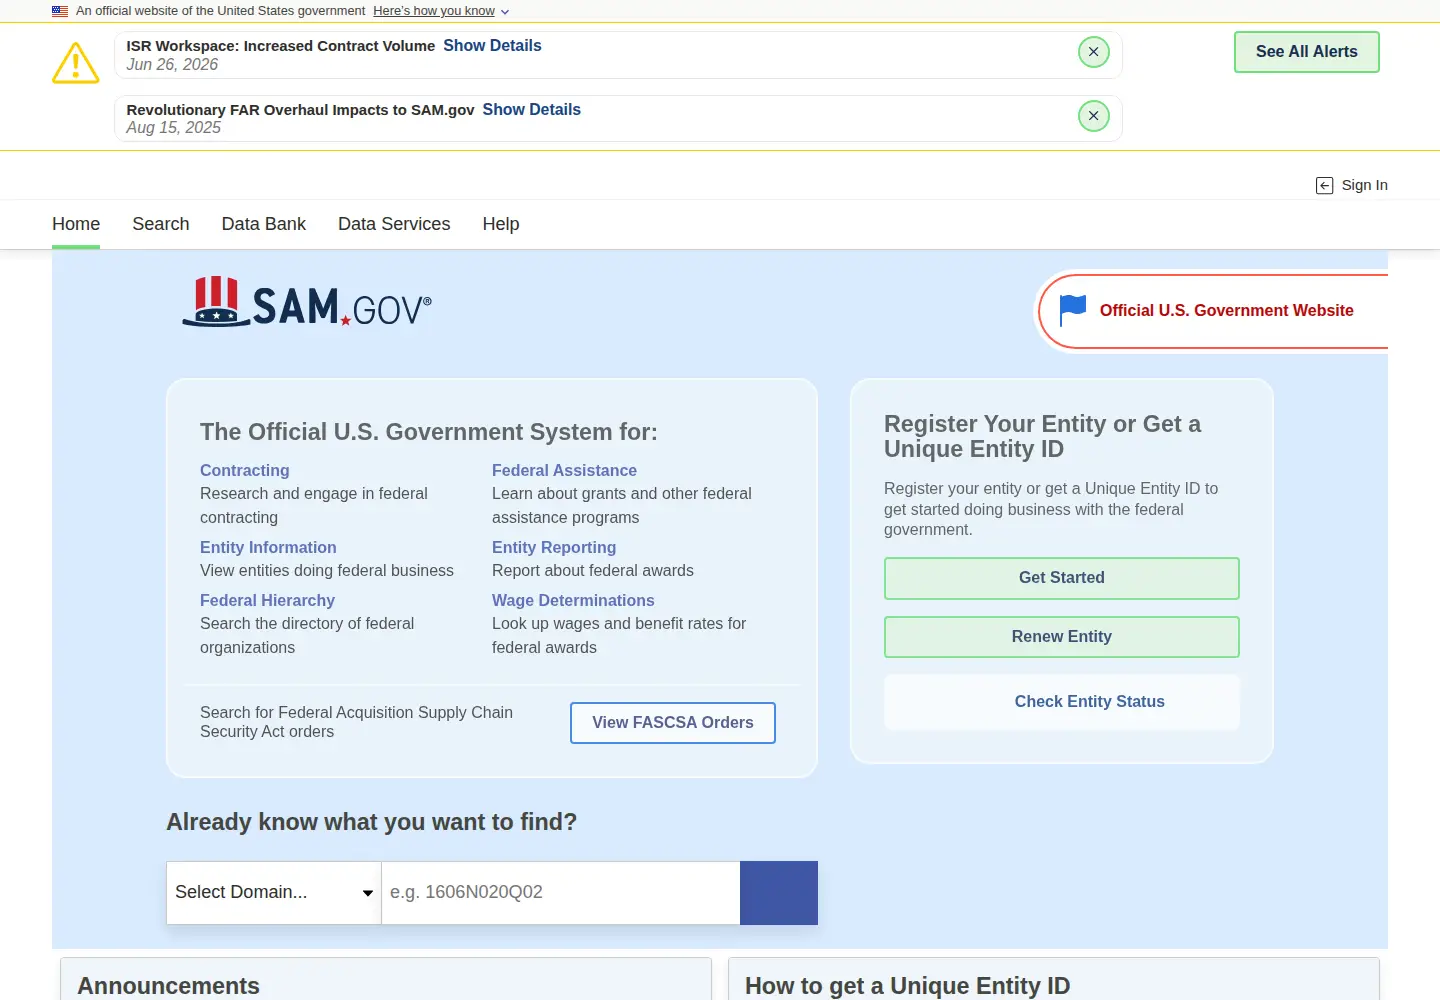The height and width of the screenshot is (1000, 1440).
Task: Dismiss the ISR Workspace alert
Action: [x=1094, y=52]
